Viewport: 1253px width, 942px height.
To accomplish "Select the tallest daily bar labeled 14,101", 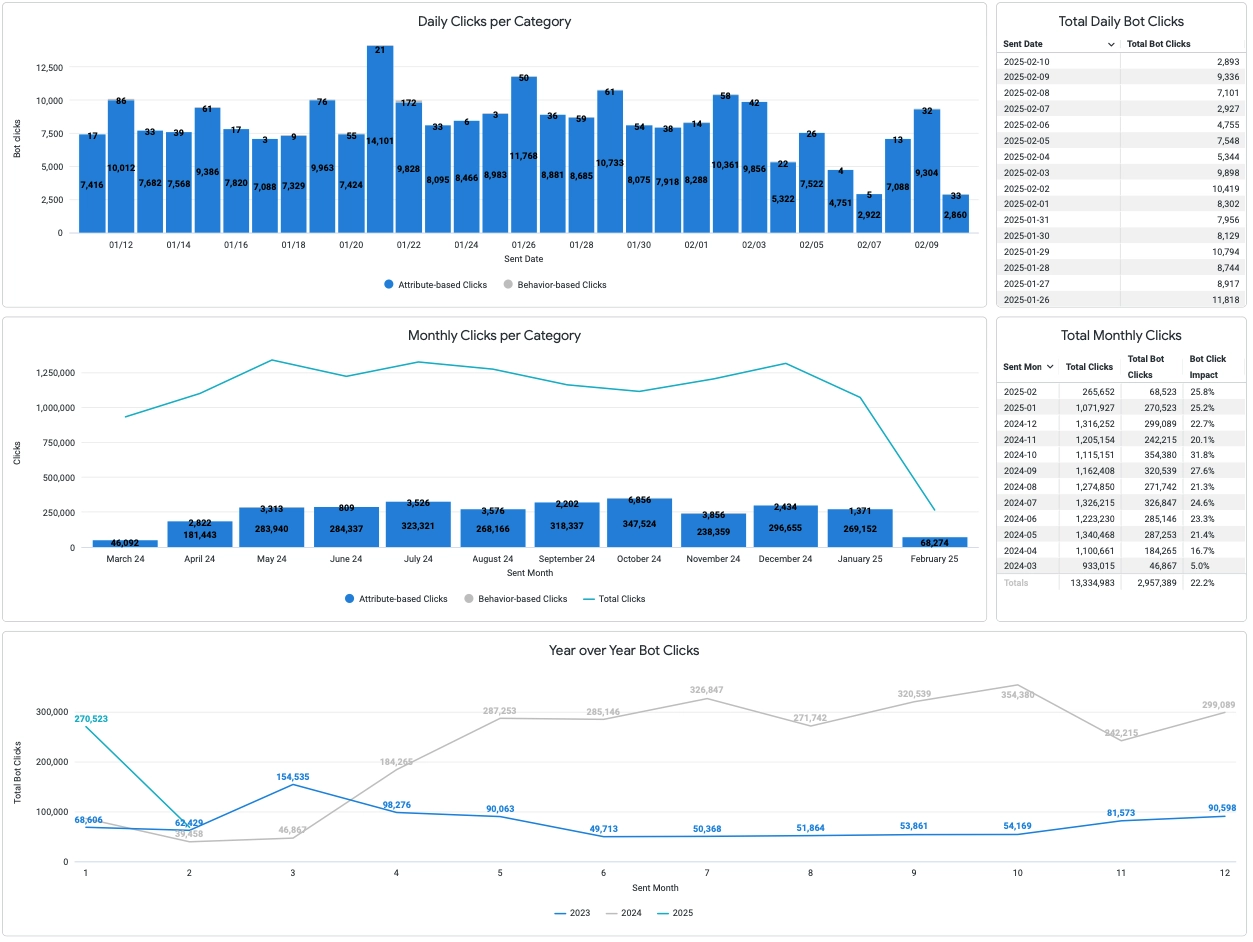I will (x=380, y=139).
